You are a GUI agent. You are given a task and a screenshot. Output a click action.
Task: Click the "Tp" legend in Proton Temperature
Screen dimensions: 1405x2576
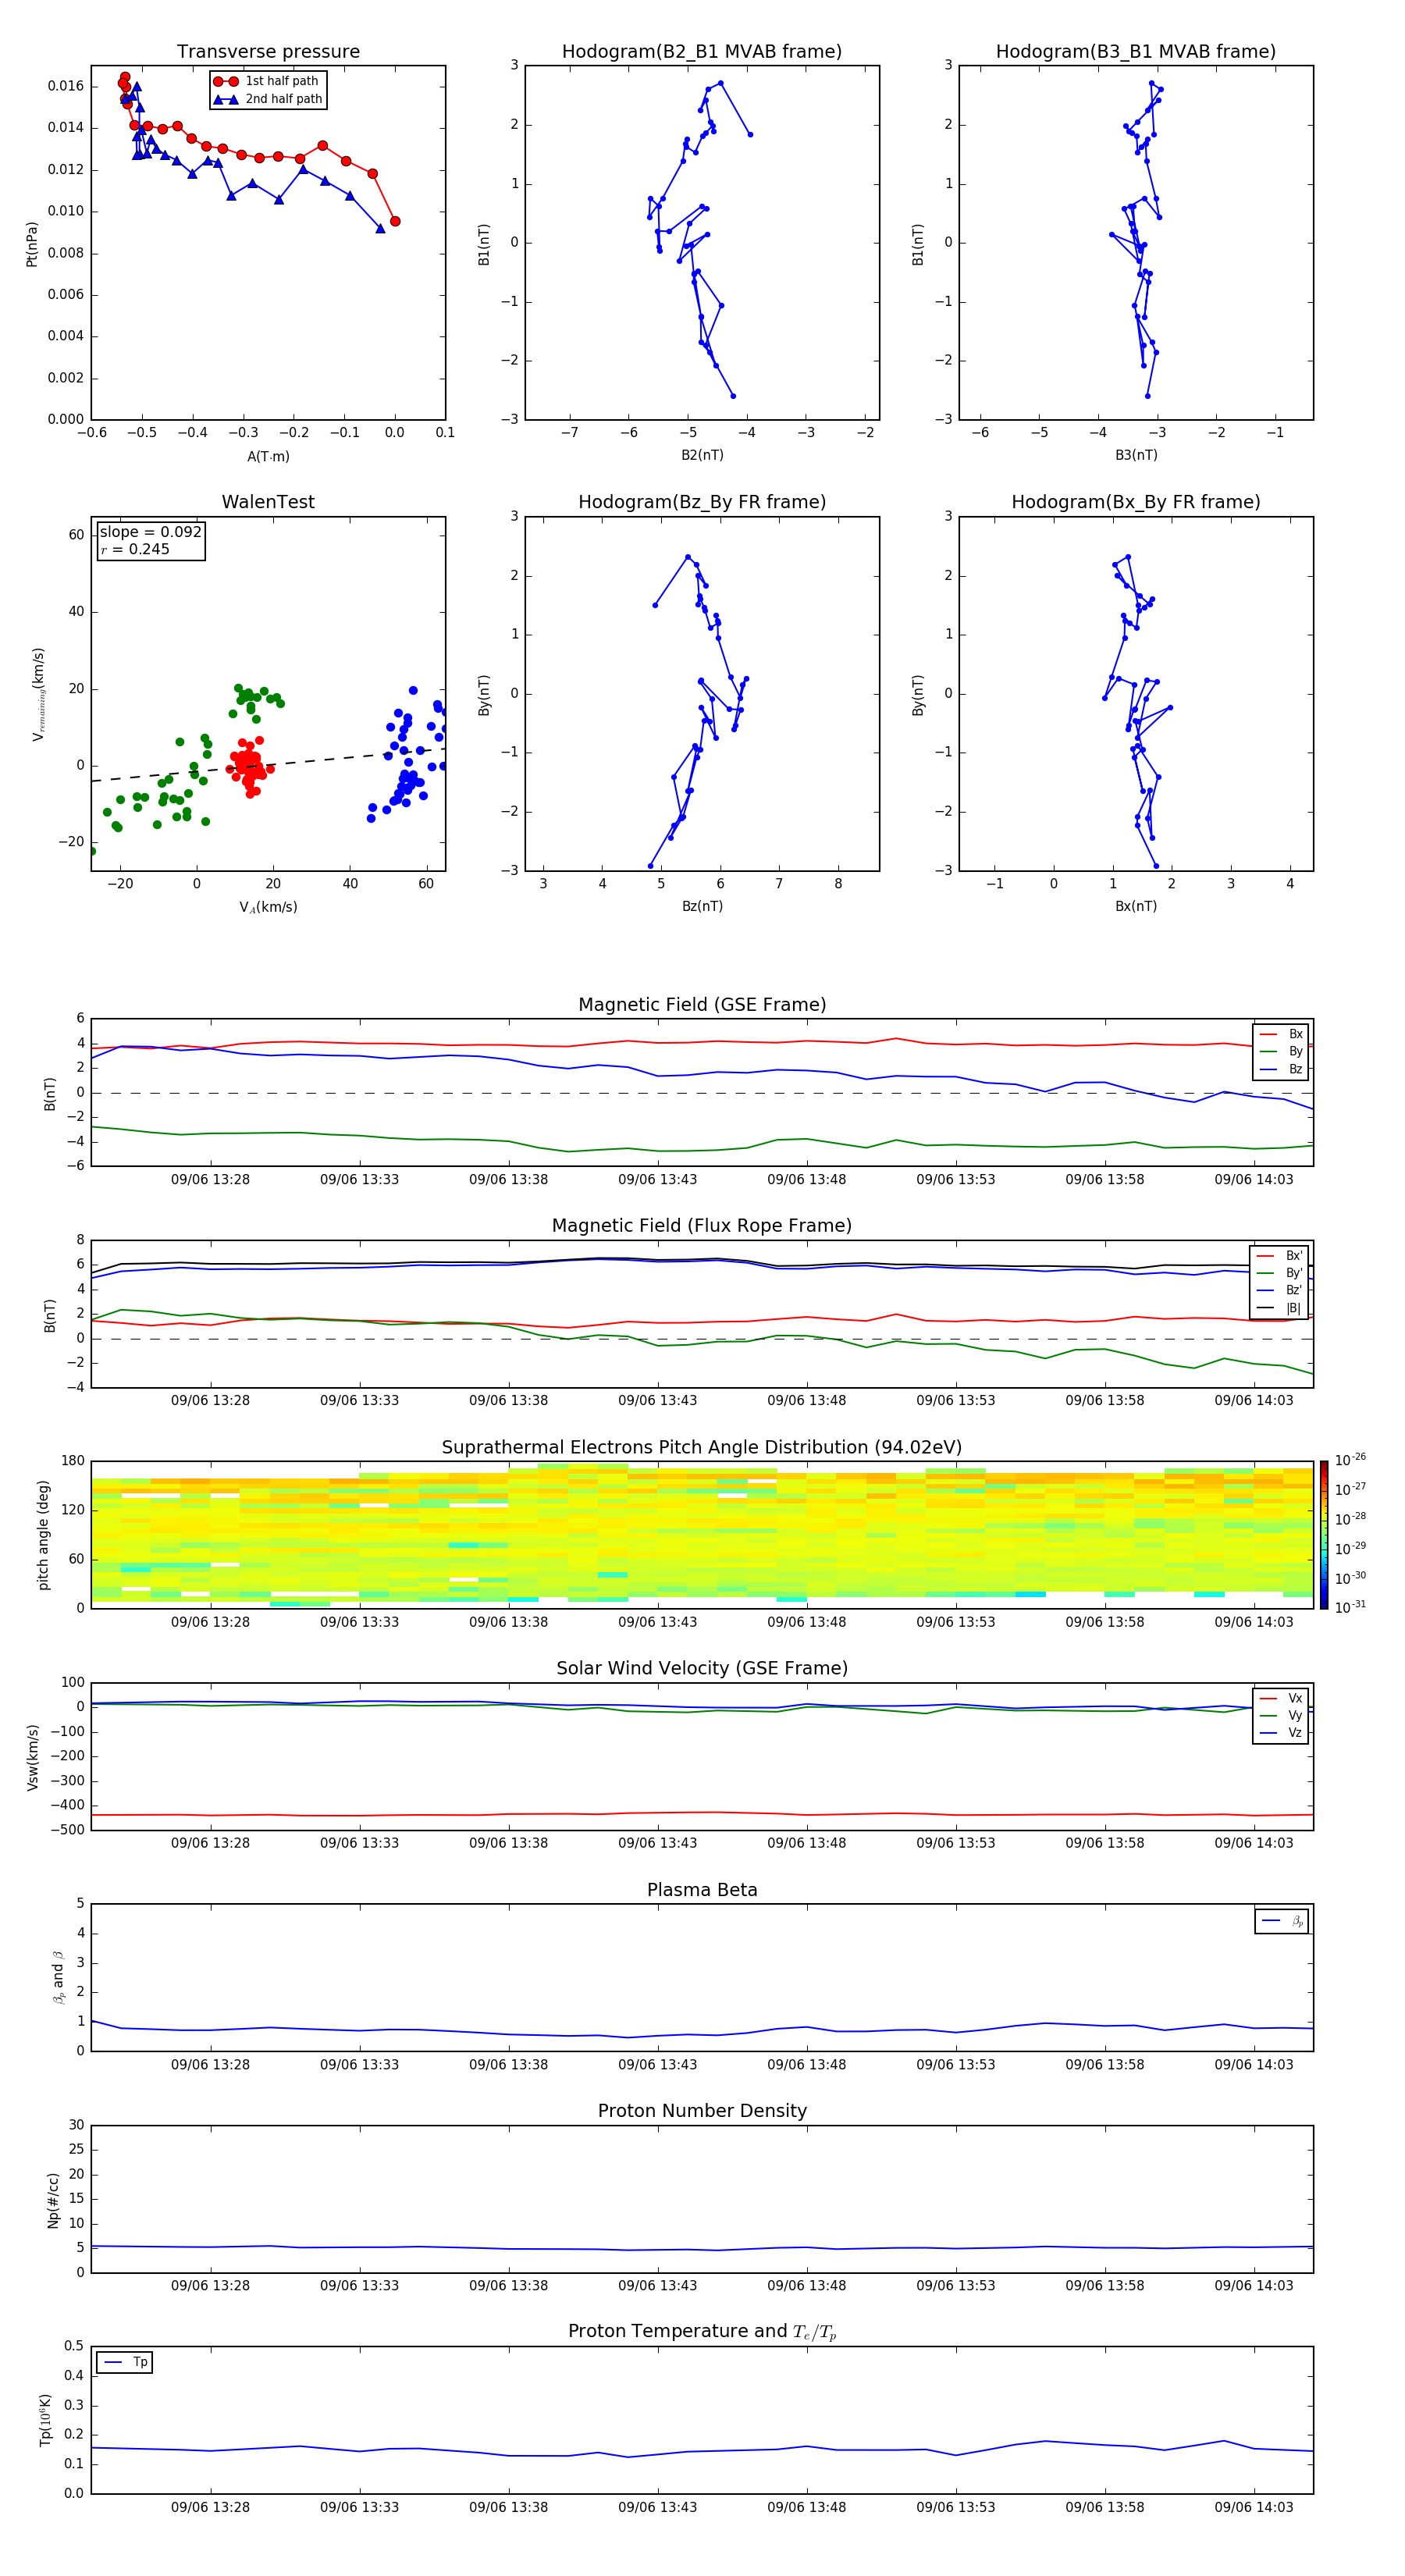[125, 2362]
